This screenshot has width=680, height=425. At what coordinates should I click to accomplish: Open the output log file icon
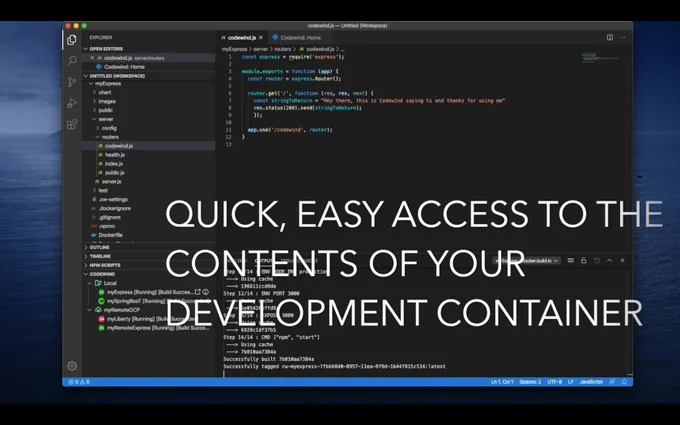point(597,261)
